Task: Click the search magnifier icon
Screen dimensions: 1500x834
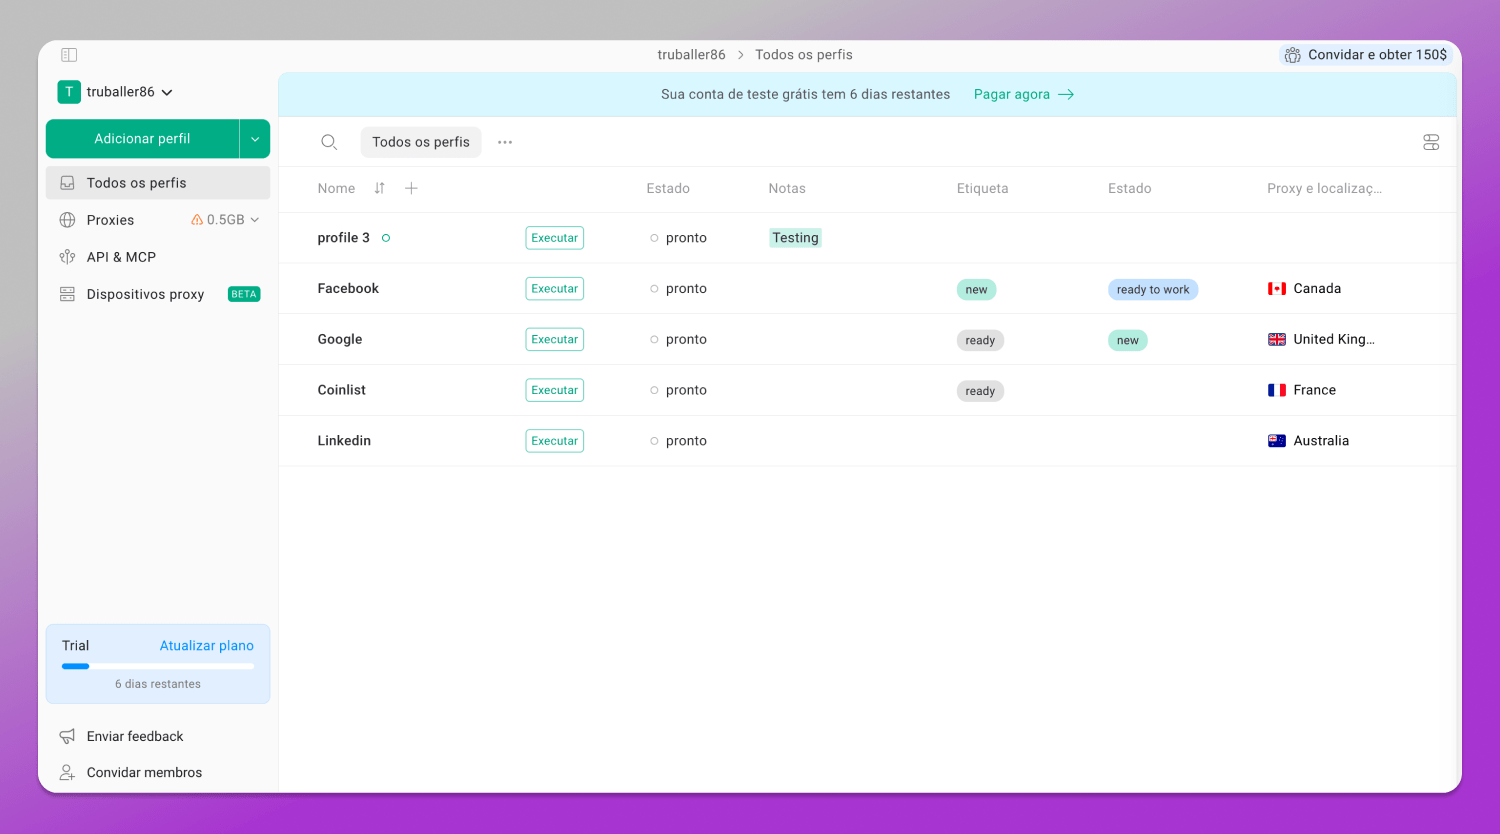Action: pyautogui.click(x=329, y=142)
